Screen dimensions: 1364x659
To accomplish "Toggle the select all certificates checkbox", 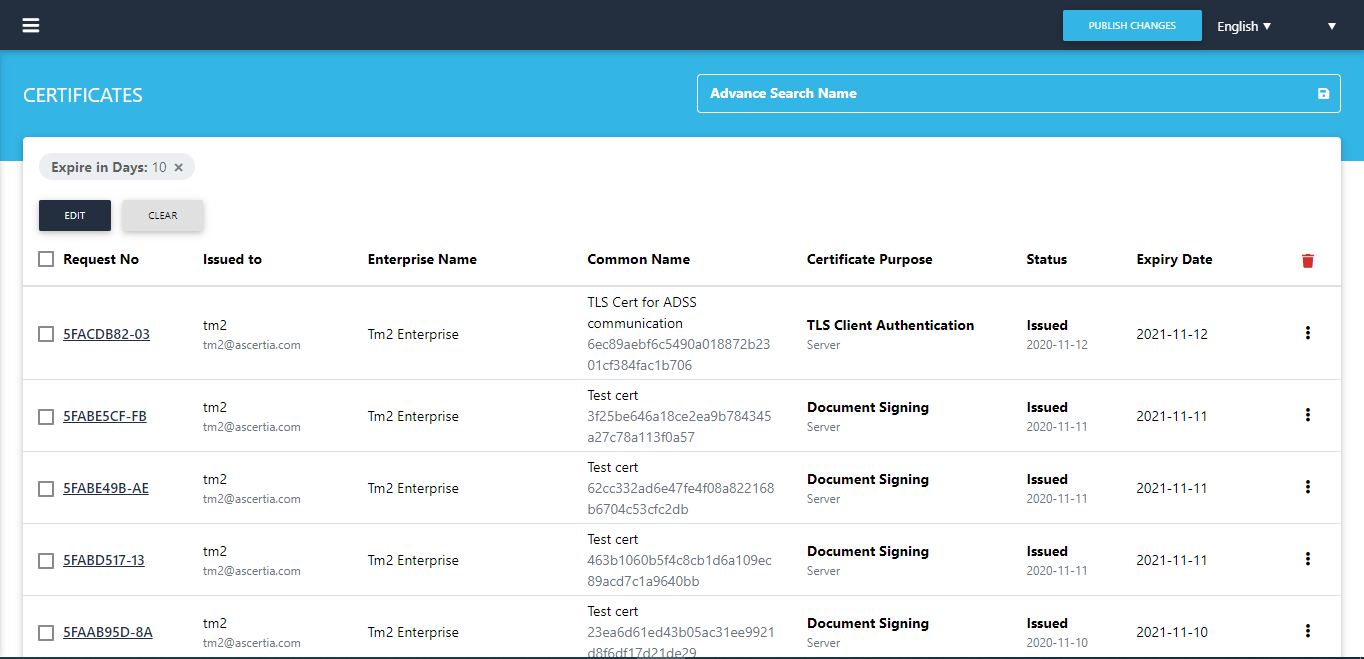I will pyautogui.click(x=46, y=259).
